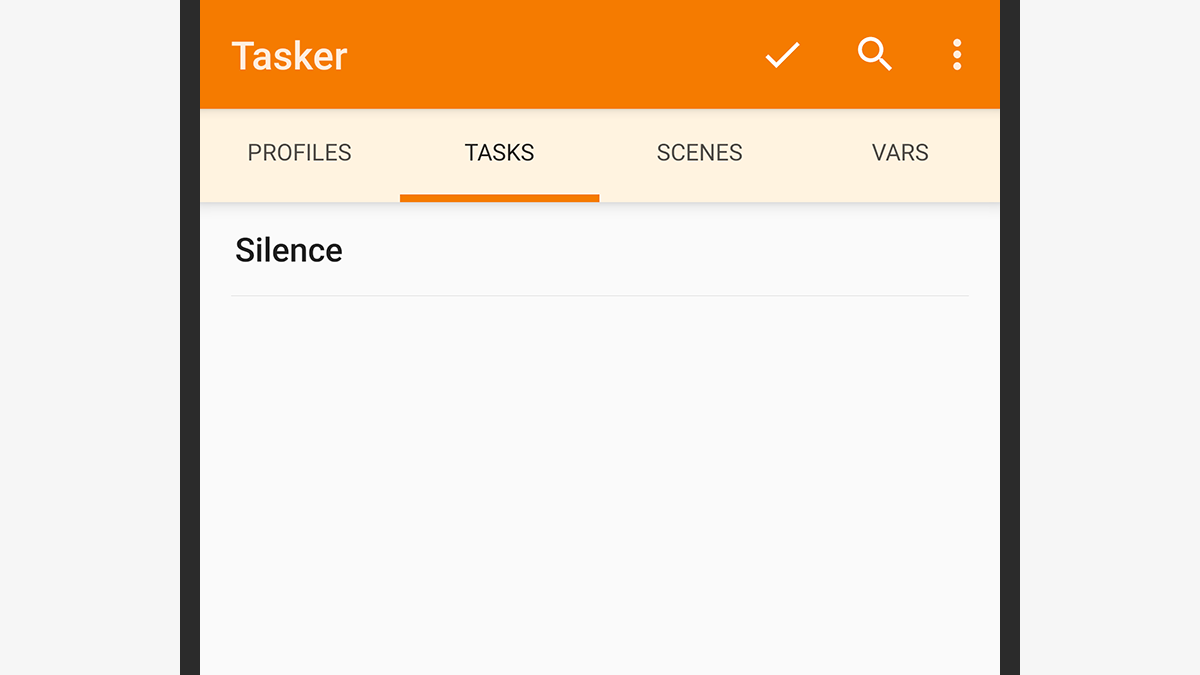1200x675 pixels.
Task: Click the orange underline beneath TASKS
Action: [499, 198]
